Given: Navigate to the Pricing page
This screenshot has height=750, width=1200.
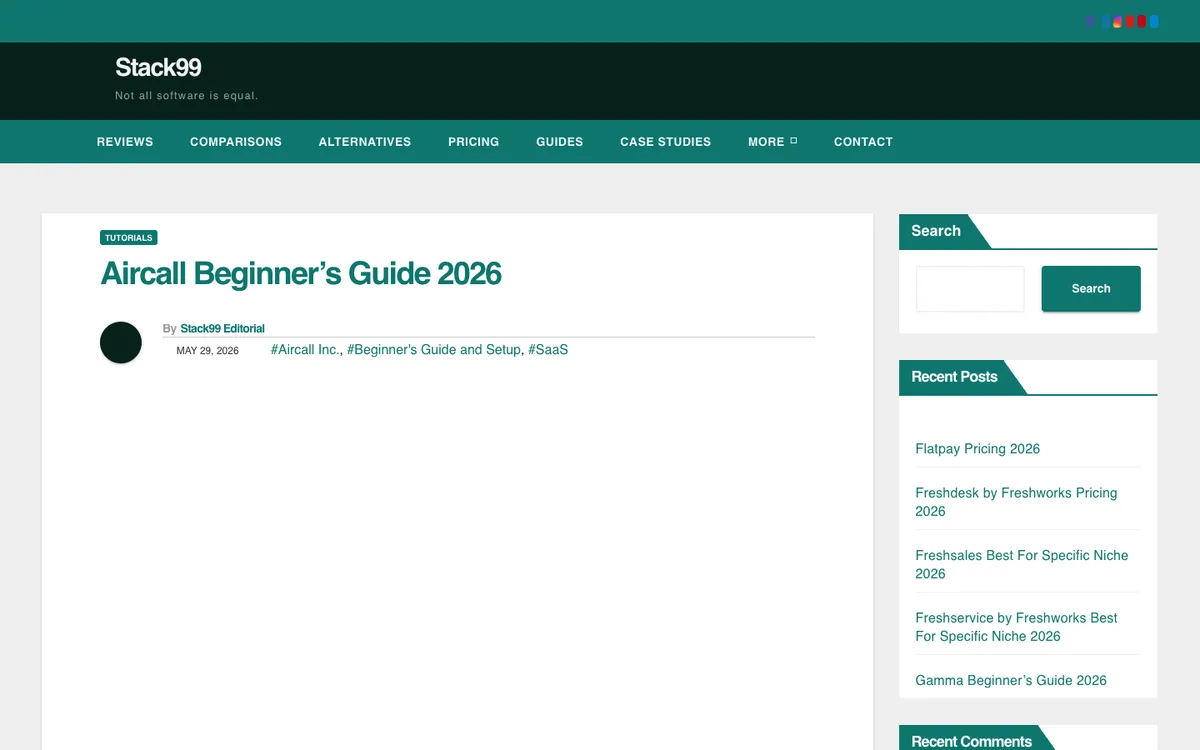Looking at the screenshot, I should point(474,142).
